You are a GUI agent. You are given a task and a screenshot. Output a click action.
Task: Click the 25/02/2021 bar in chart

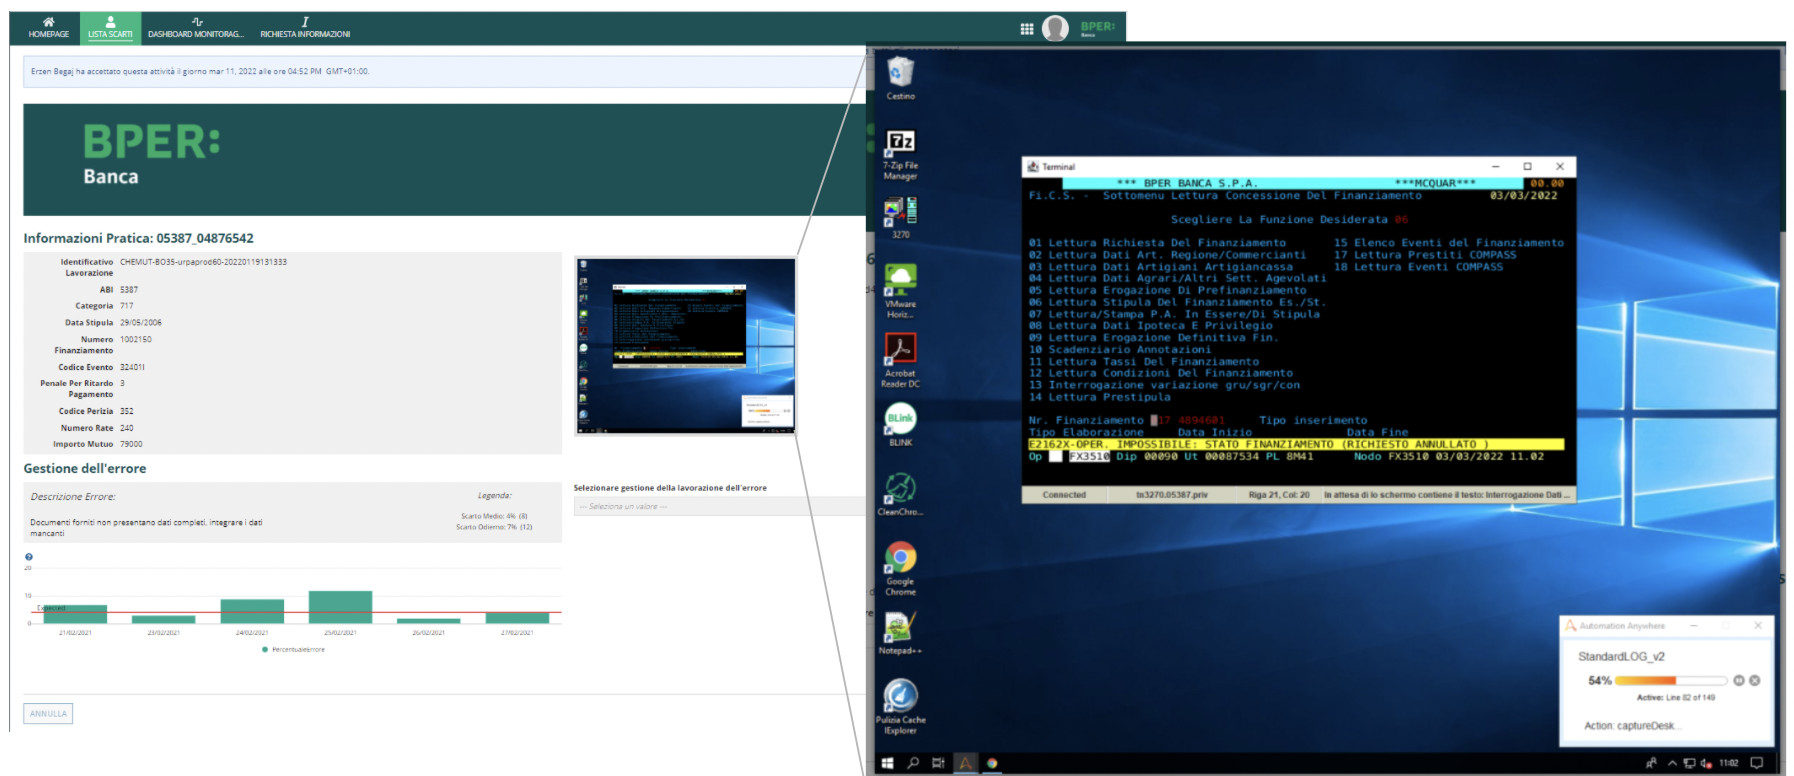pos(340,607)
